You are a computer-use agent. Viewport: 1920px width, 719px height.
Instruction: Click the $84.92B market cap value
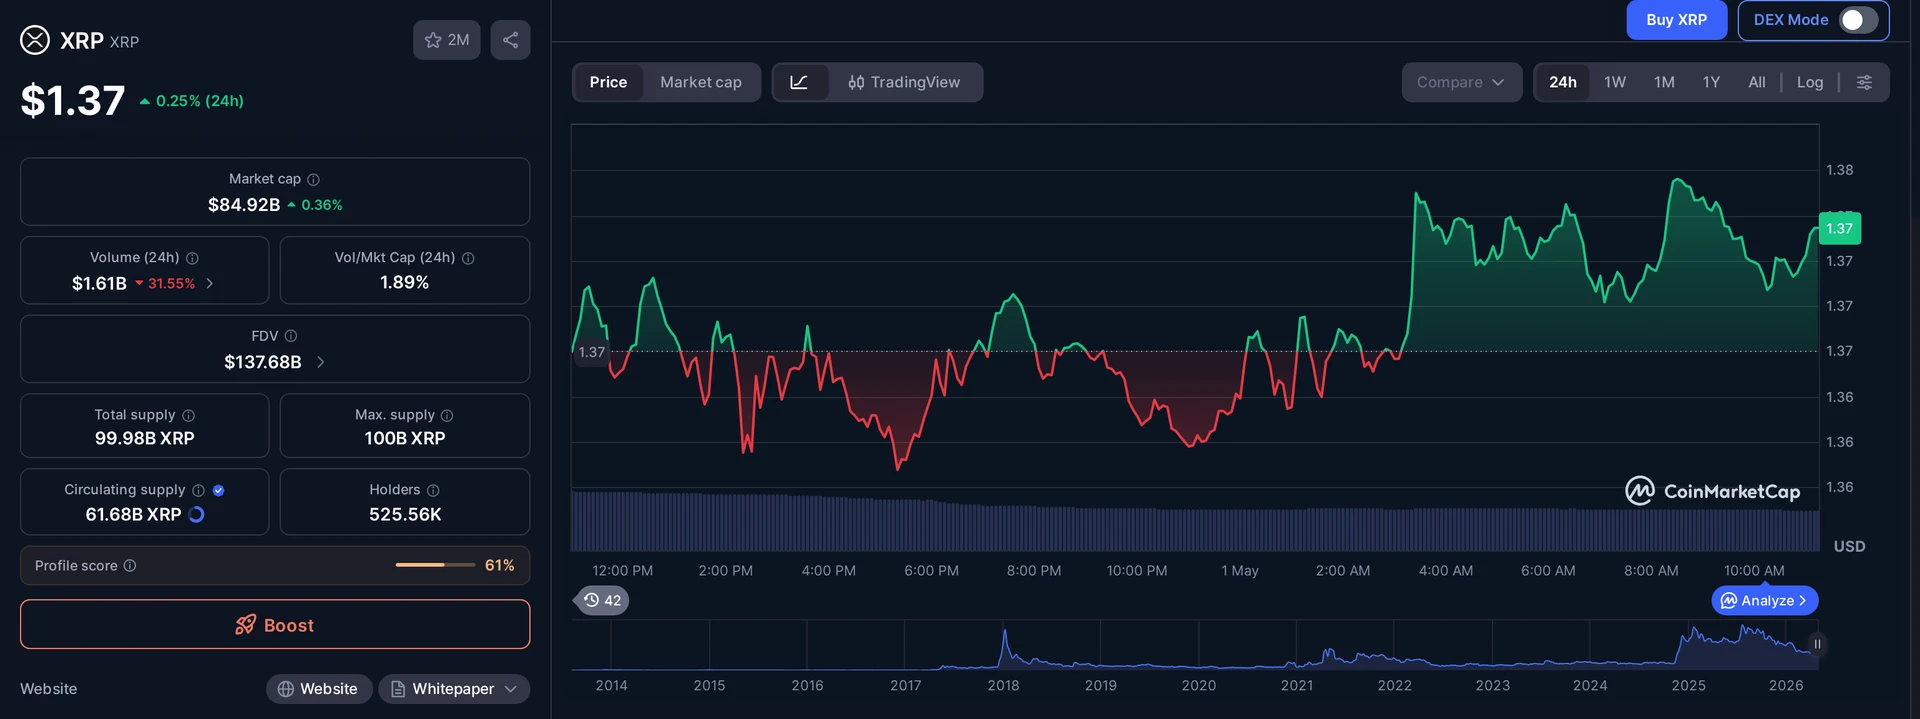pos(244,205)
